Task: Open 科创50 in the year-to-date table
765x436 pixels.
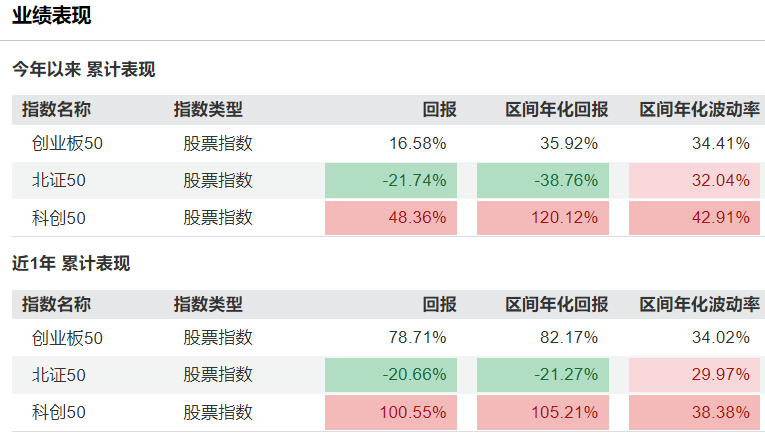Action: point(59,218)
